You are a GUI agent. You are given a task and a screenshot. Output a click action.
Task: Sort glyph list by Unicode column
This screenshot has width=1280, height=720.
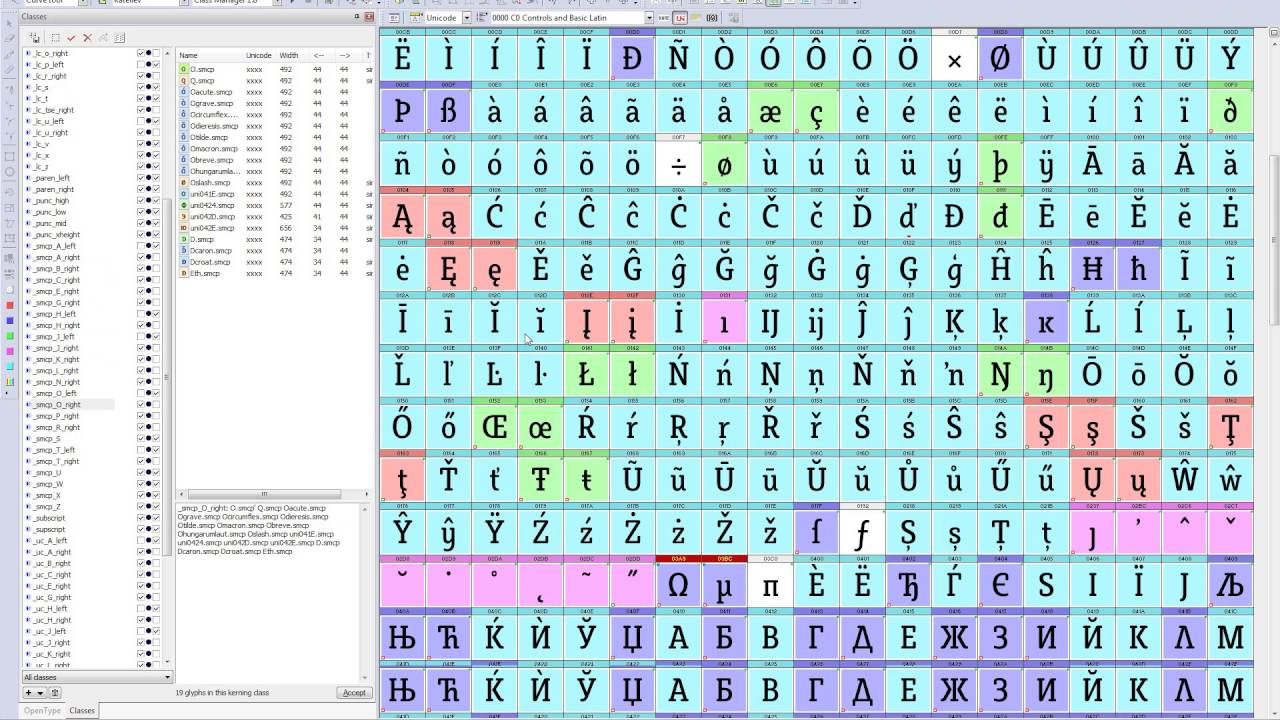[x=259, y=55]
